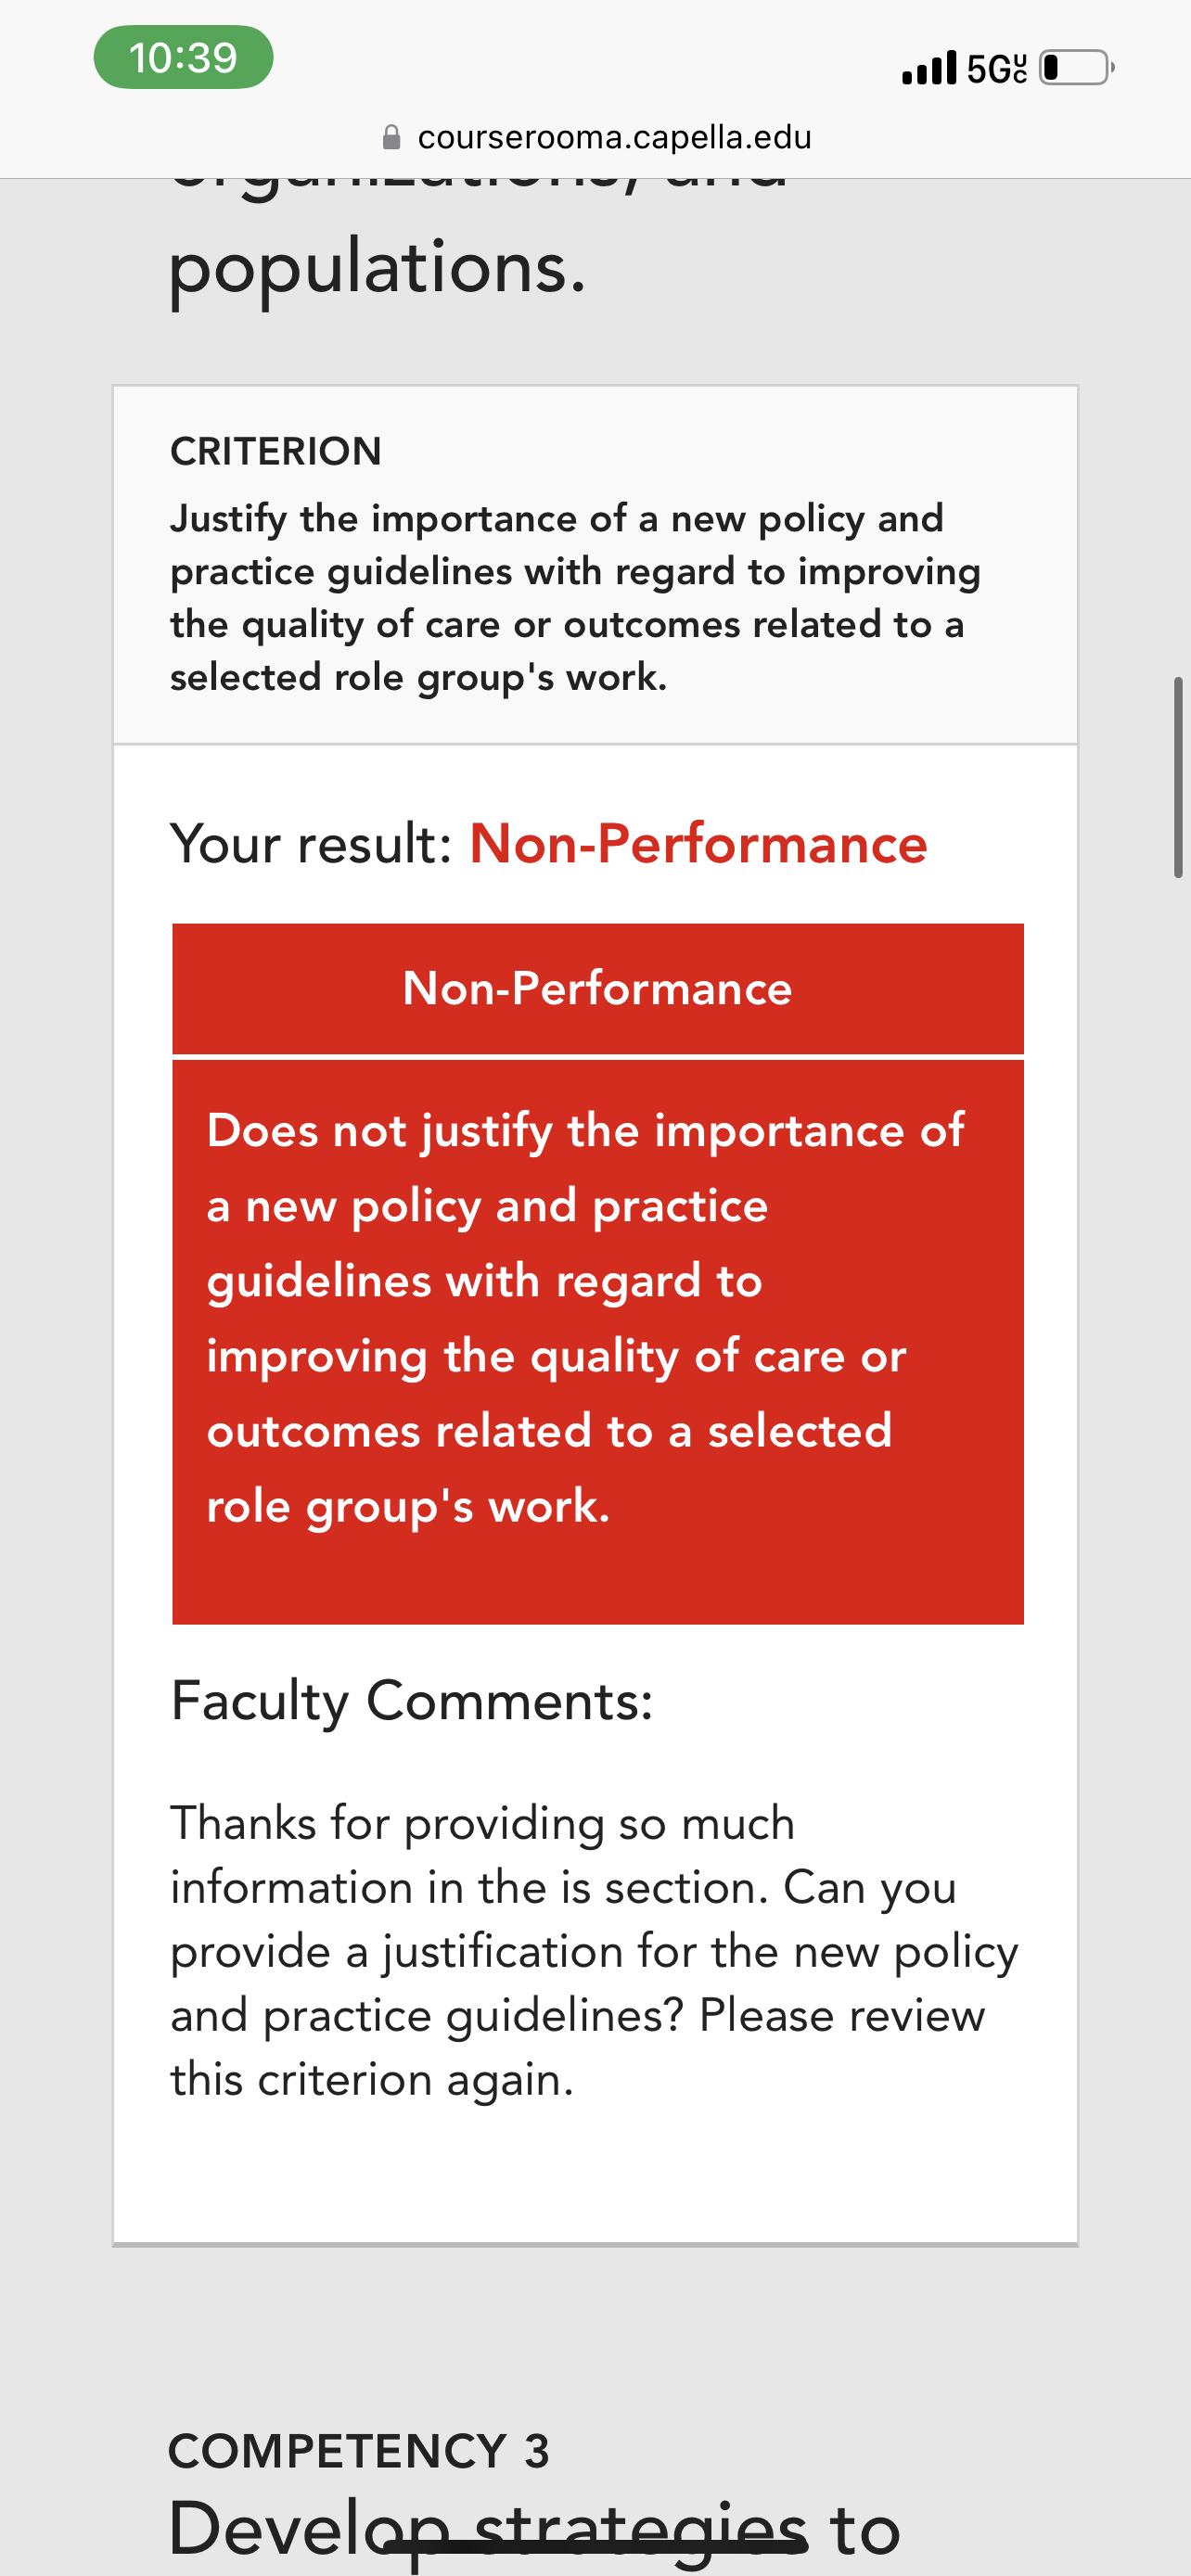Tap the 'Does not justify' description box
1191x2576 pixels.
click(597, 1341)
